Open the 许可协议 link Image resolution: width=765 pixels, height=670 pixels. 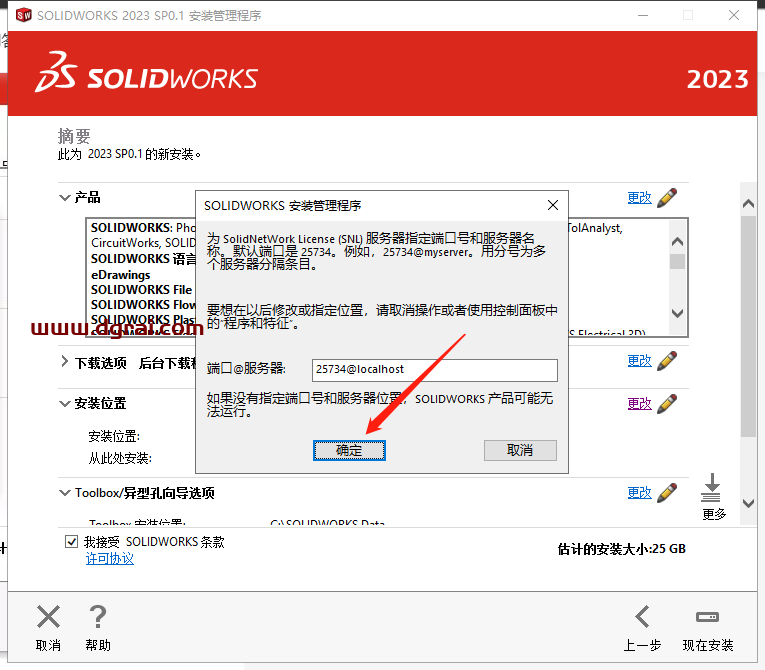click(110, 559)
